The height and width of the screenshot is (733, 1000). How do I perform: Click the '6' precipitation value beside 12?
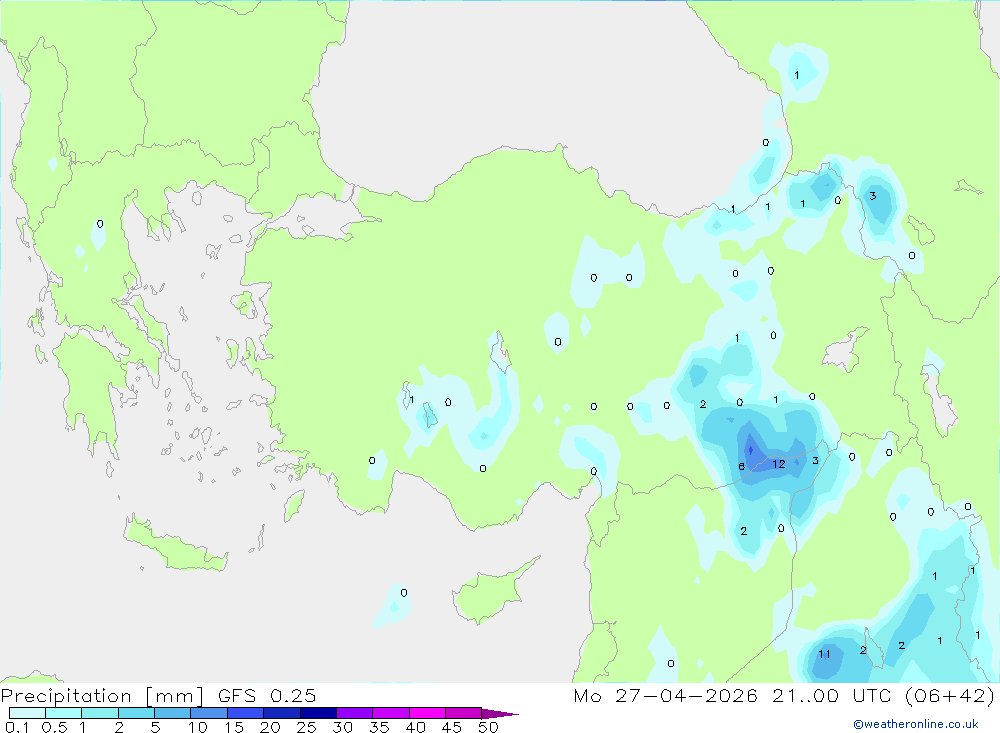(741, 466)
